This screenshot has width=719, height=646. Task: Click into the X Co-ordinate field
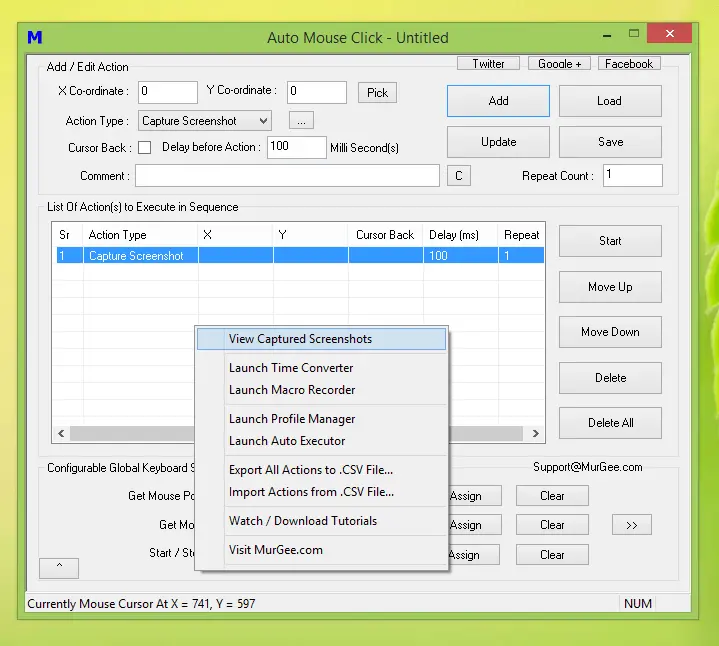[167, 92]
